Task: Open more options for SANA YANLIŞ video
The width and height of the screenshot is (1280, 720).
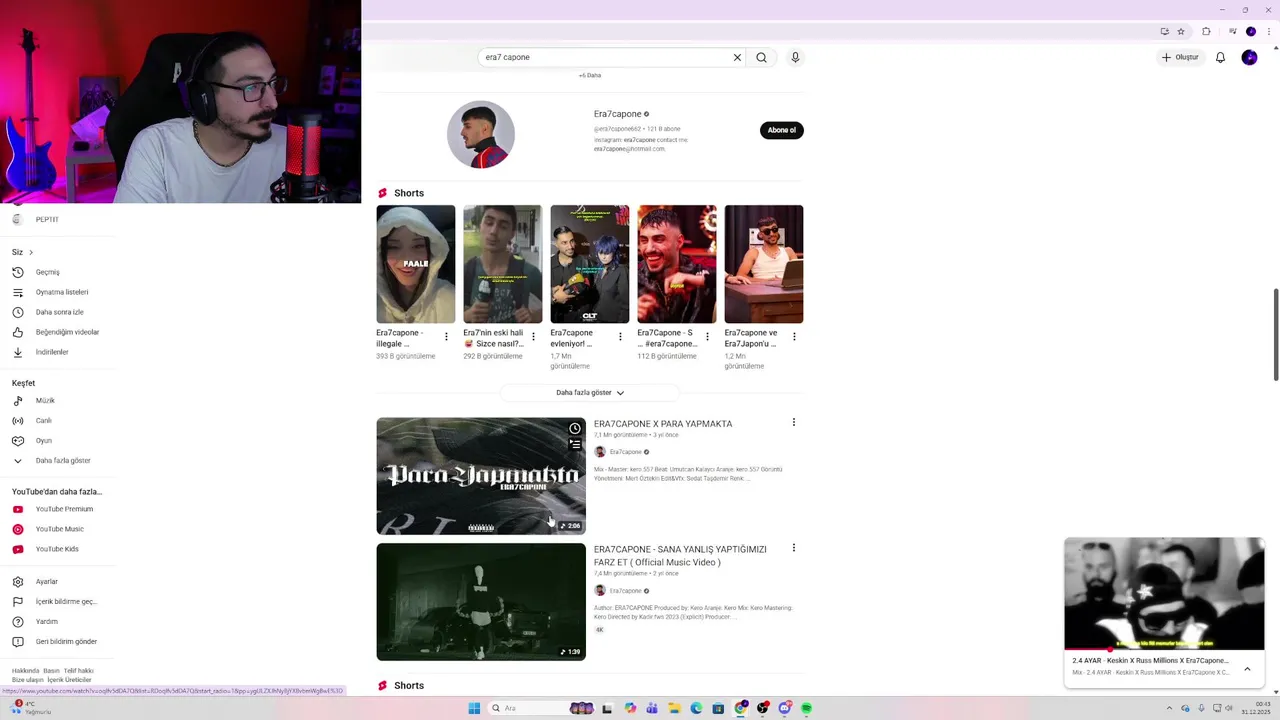Action: (794, 548)
